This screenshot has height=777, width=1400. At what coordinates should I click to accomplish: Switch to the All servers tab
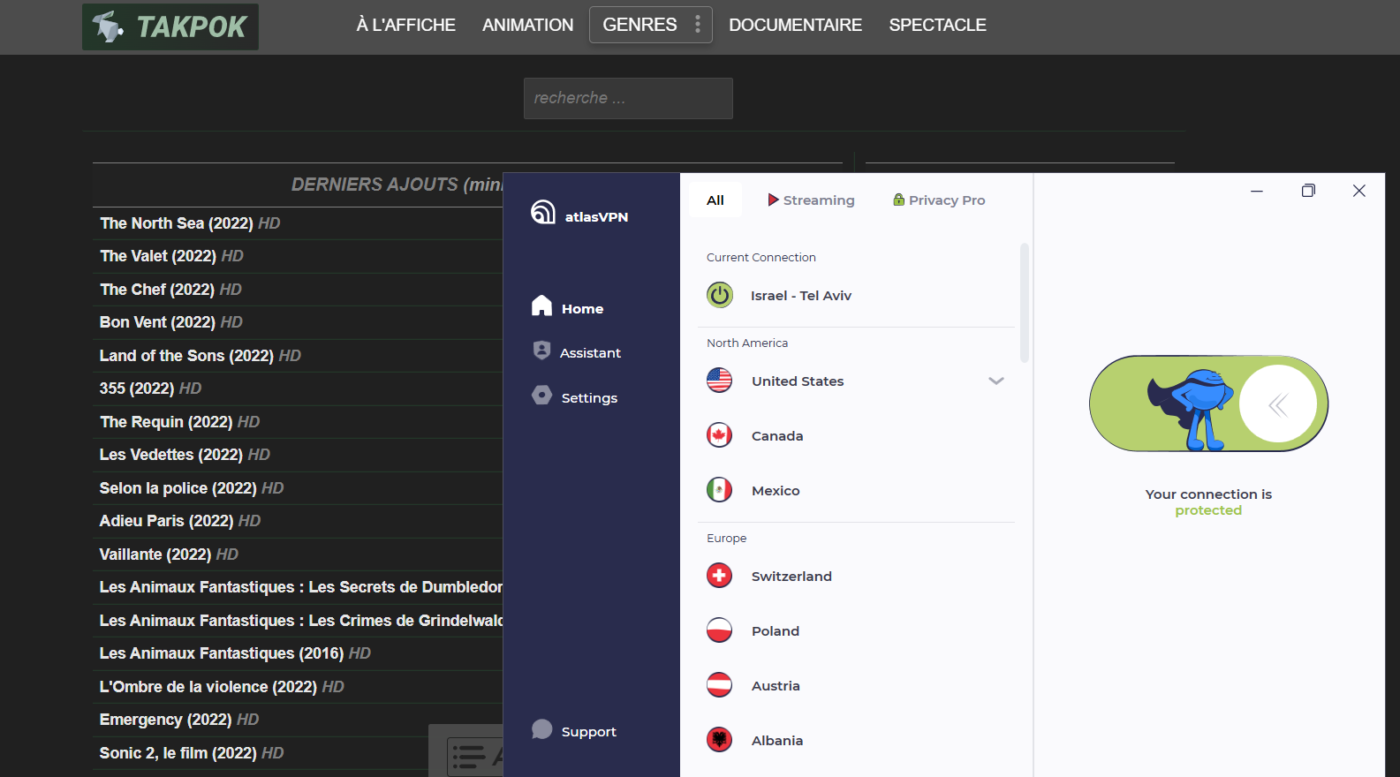click(715, 200)
